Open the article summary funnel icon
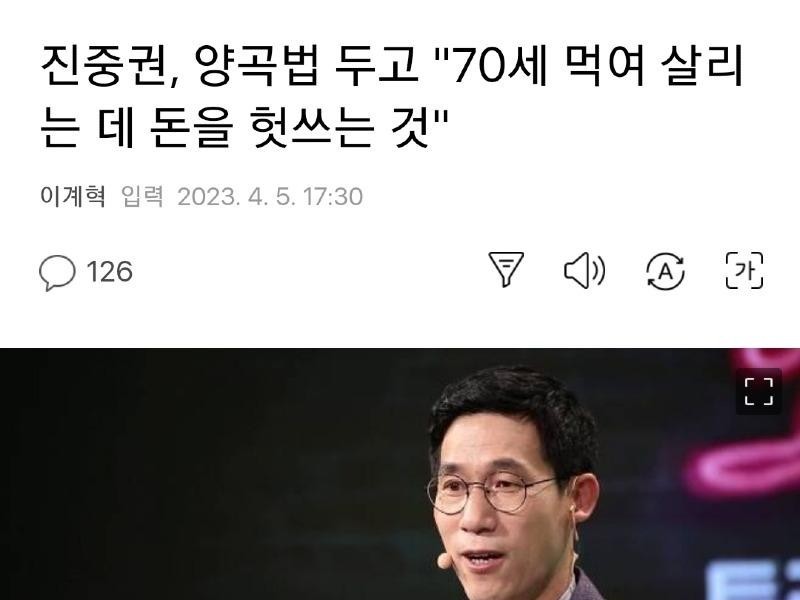This screenshot has width=800, height=600. (506, 269)
